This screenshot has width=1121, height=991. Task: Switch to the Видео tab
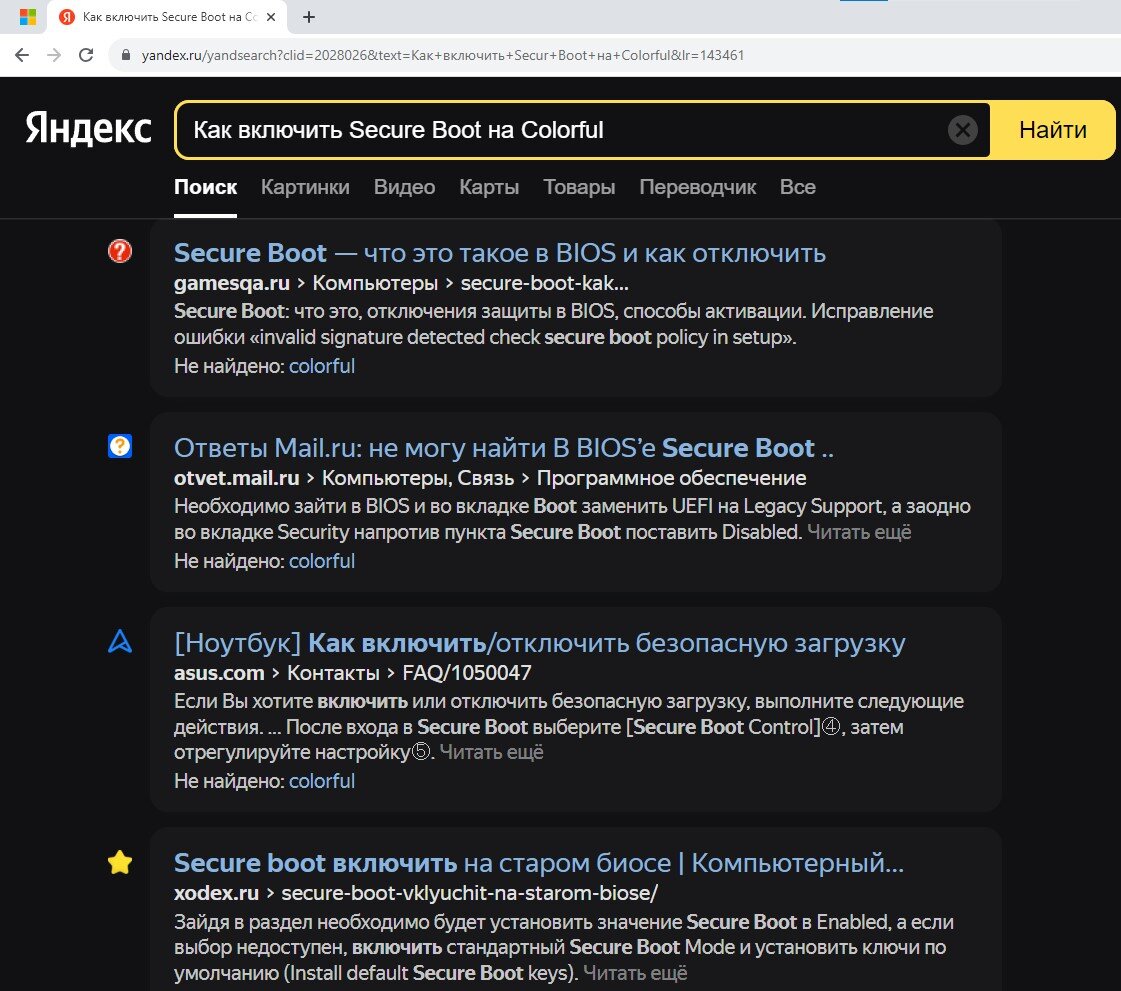click(x=405, y=187)
